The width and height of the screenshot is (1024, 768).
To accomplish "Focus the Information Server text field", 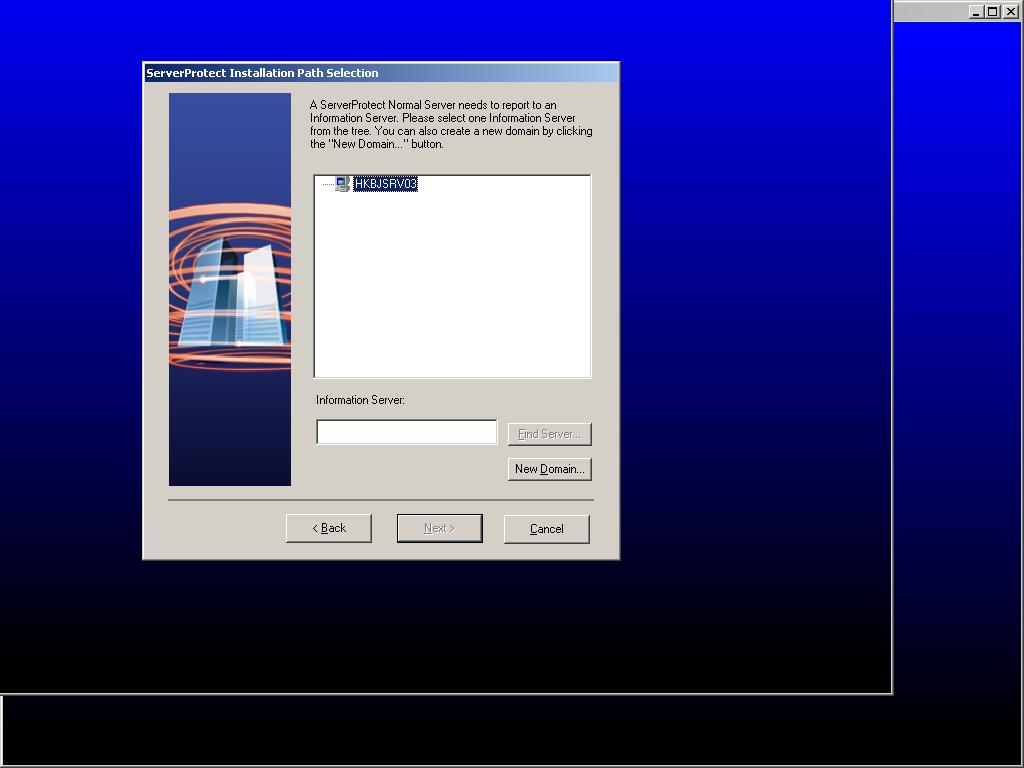I will (x=406, y=432).
